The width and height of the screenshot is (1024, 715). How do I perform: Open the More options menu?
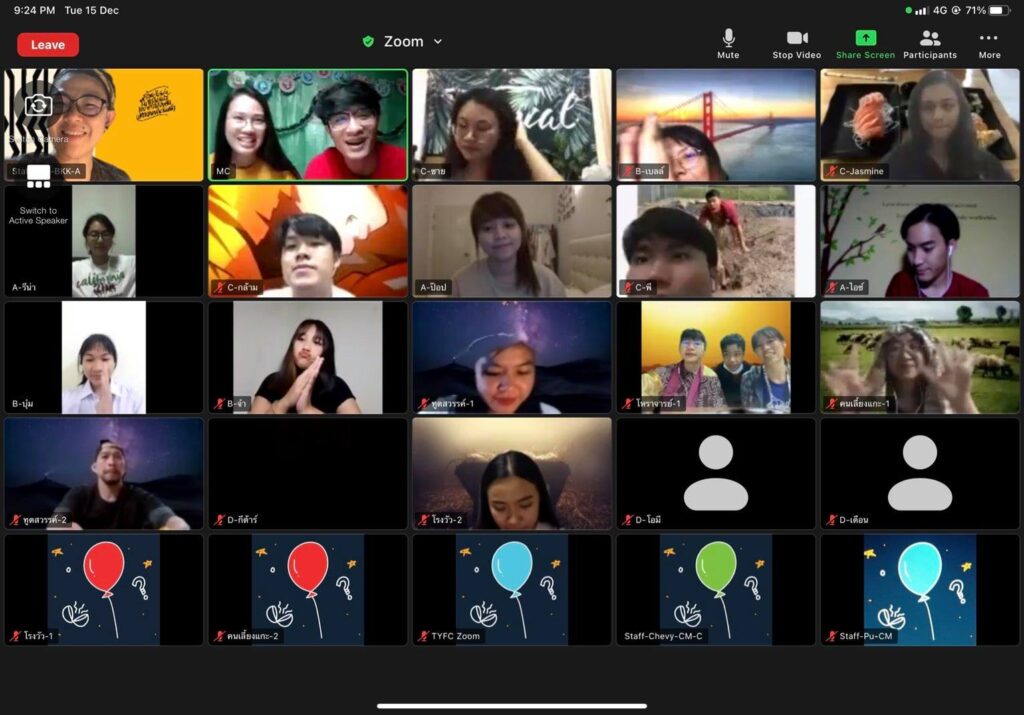click(989, 44)
